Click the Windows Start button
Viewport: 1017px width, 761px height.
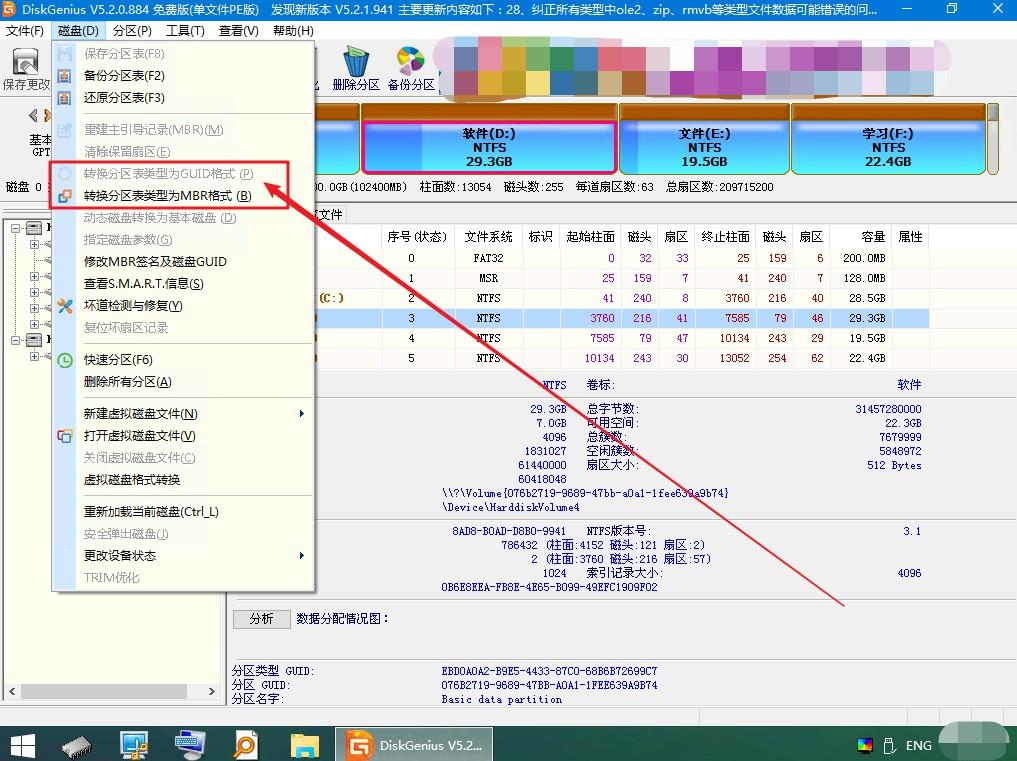[21, 744]
